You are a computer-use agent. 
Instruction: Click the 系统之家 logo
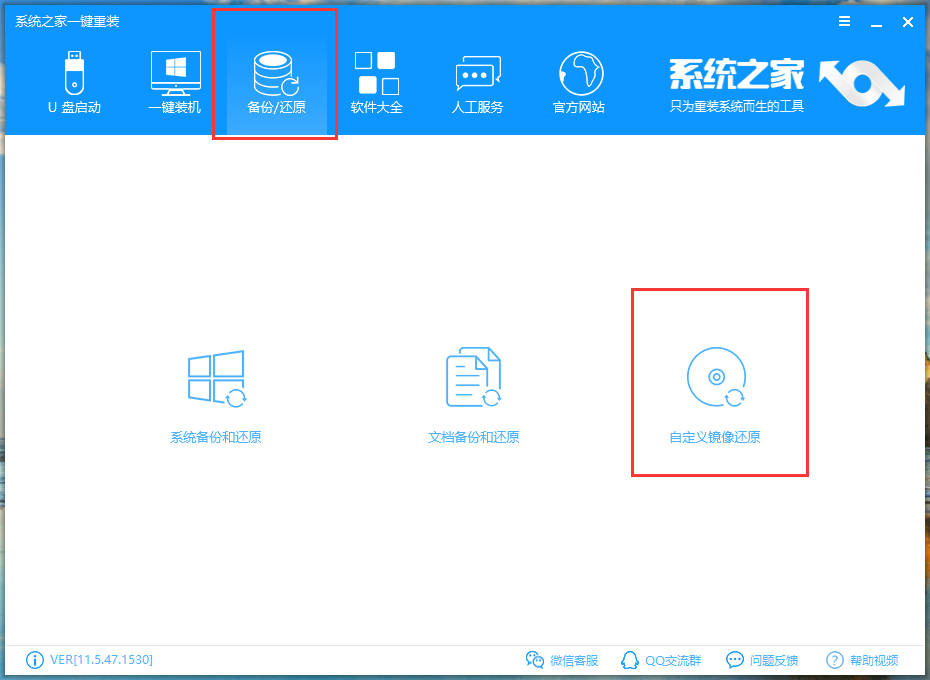click(x=736, y=72)
